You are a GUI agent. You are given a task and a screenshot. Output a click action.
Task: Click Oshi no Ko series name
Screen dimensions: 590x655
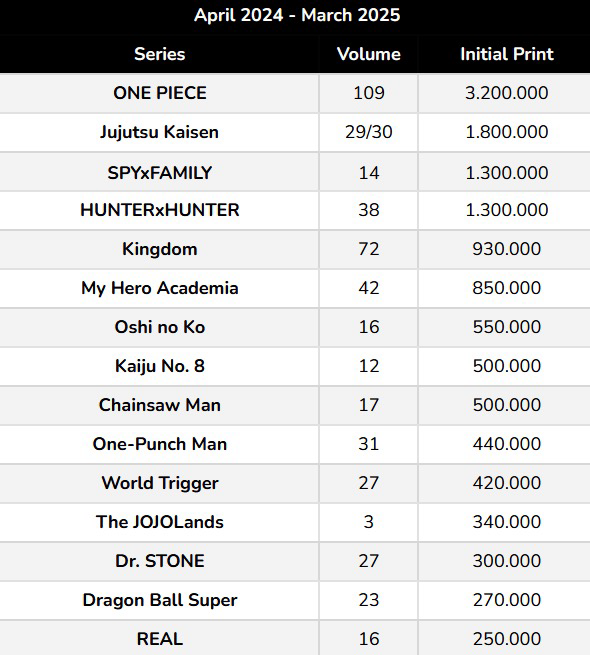click(160, 327)
